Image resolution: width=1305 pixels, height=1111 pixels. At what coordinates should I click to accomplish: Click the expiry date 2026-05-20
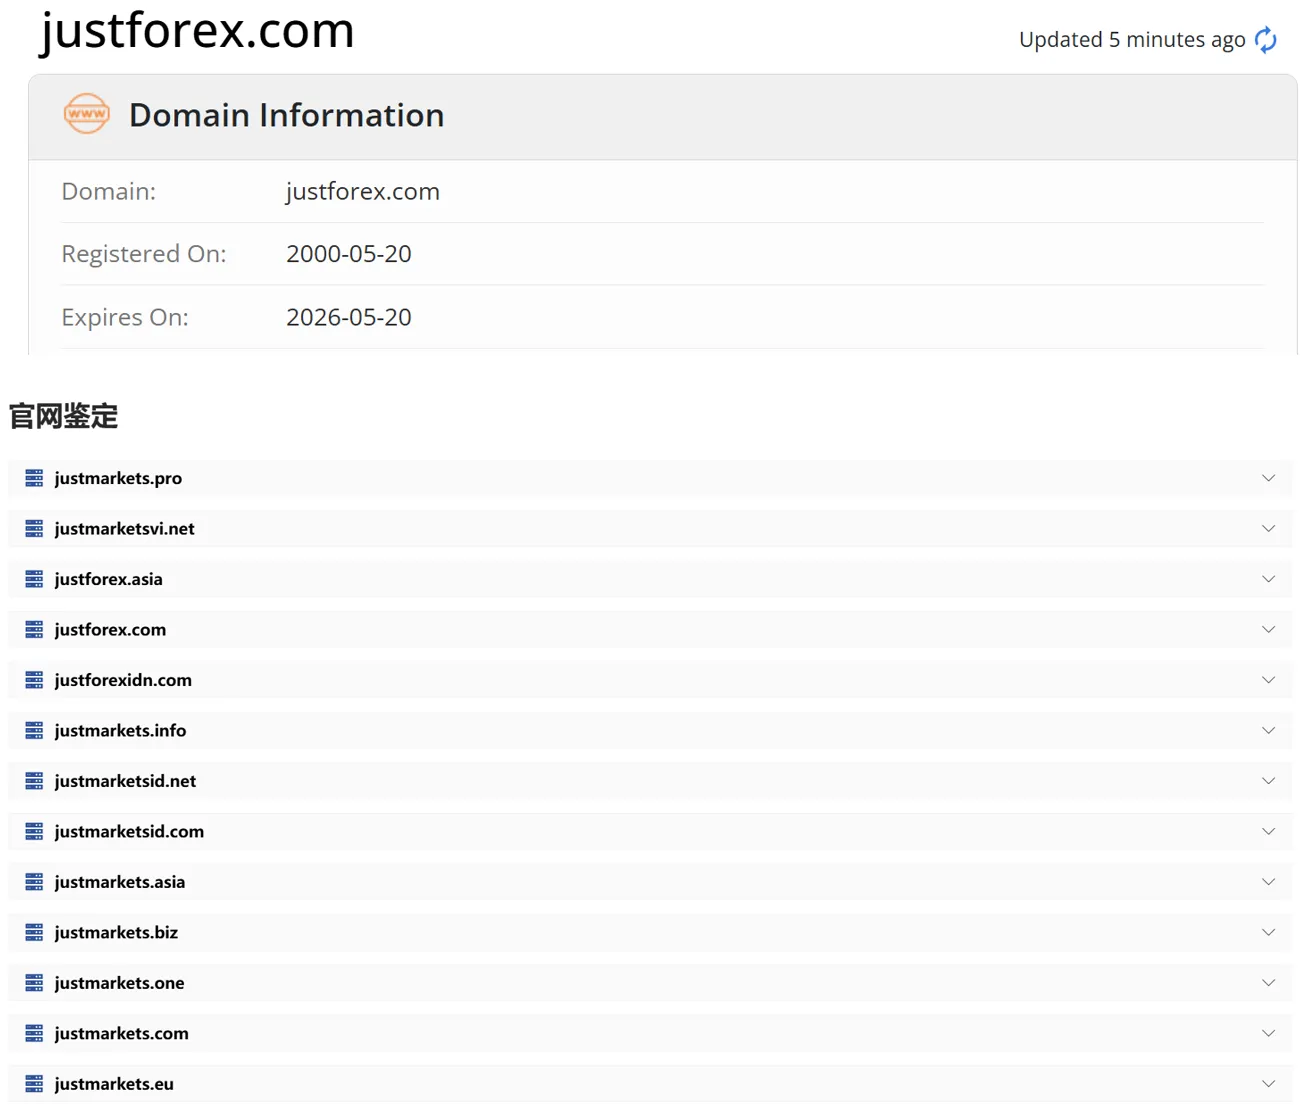pyautogui.click(x=349, y=317)
